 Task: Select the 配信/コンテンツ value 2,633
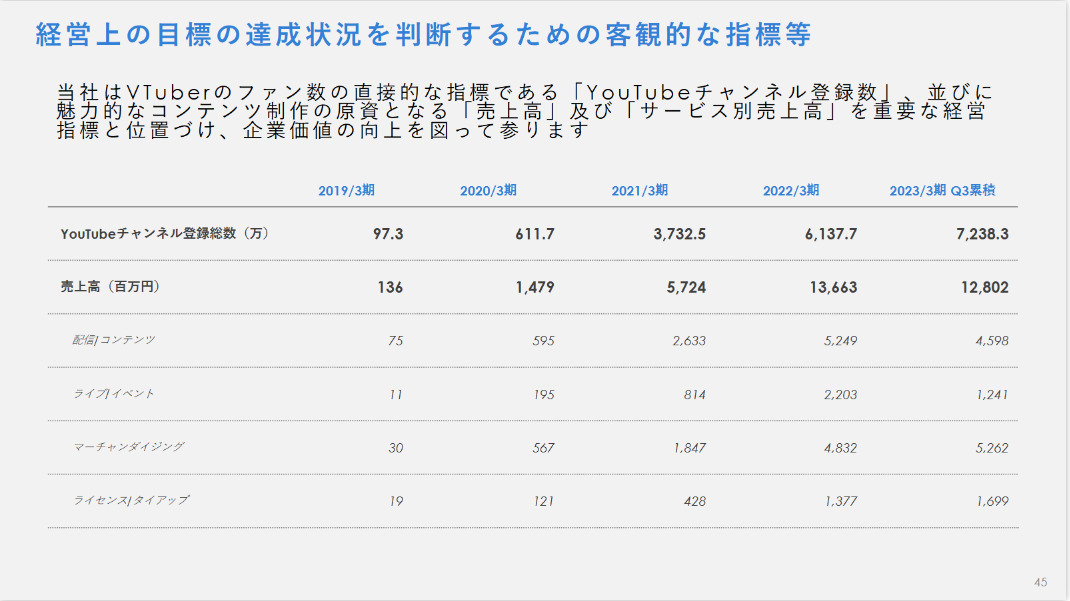689,340
